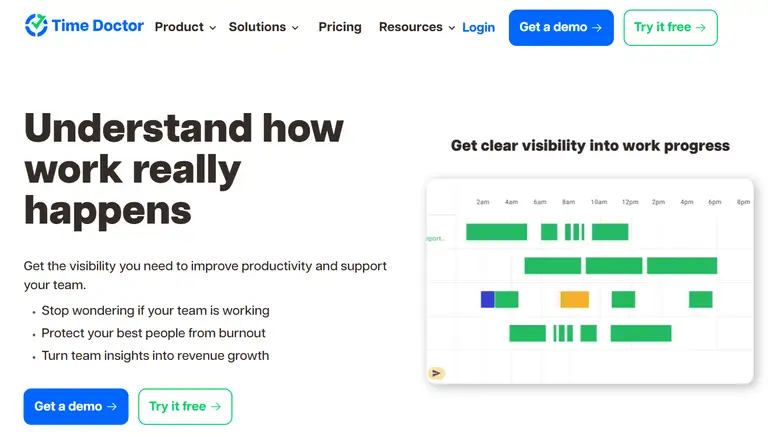
Task: Click the 6am timeline hour marker
Action: (x=540, y=202)
